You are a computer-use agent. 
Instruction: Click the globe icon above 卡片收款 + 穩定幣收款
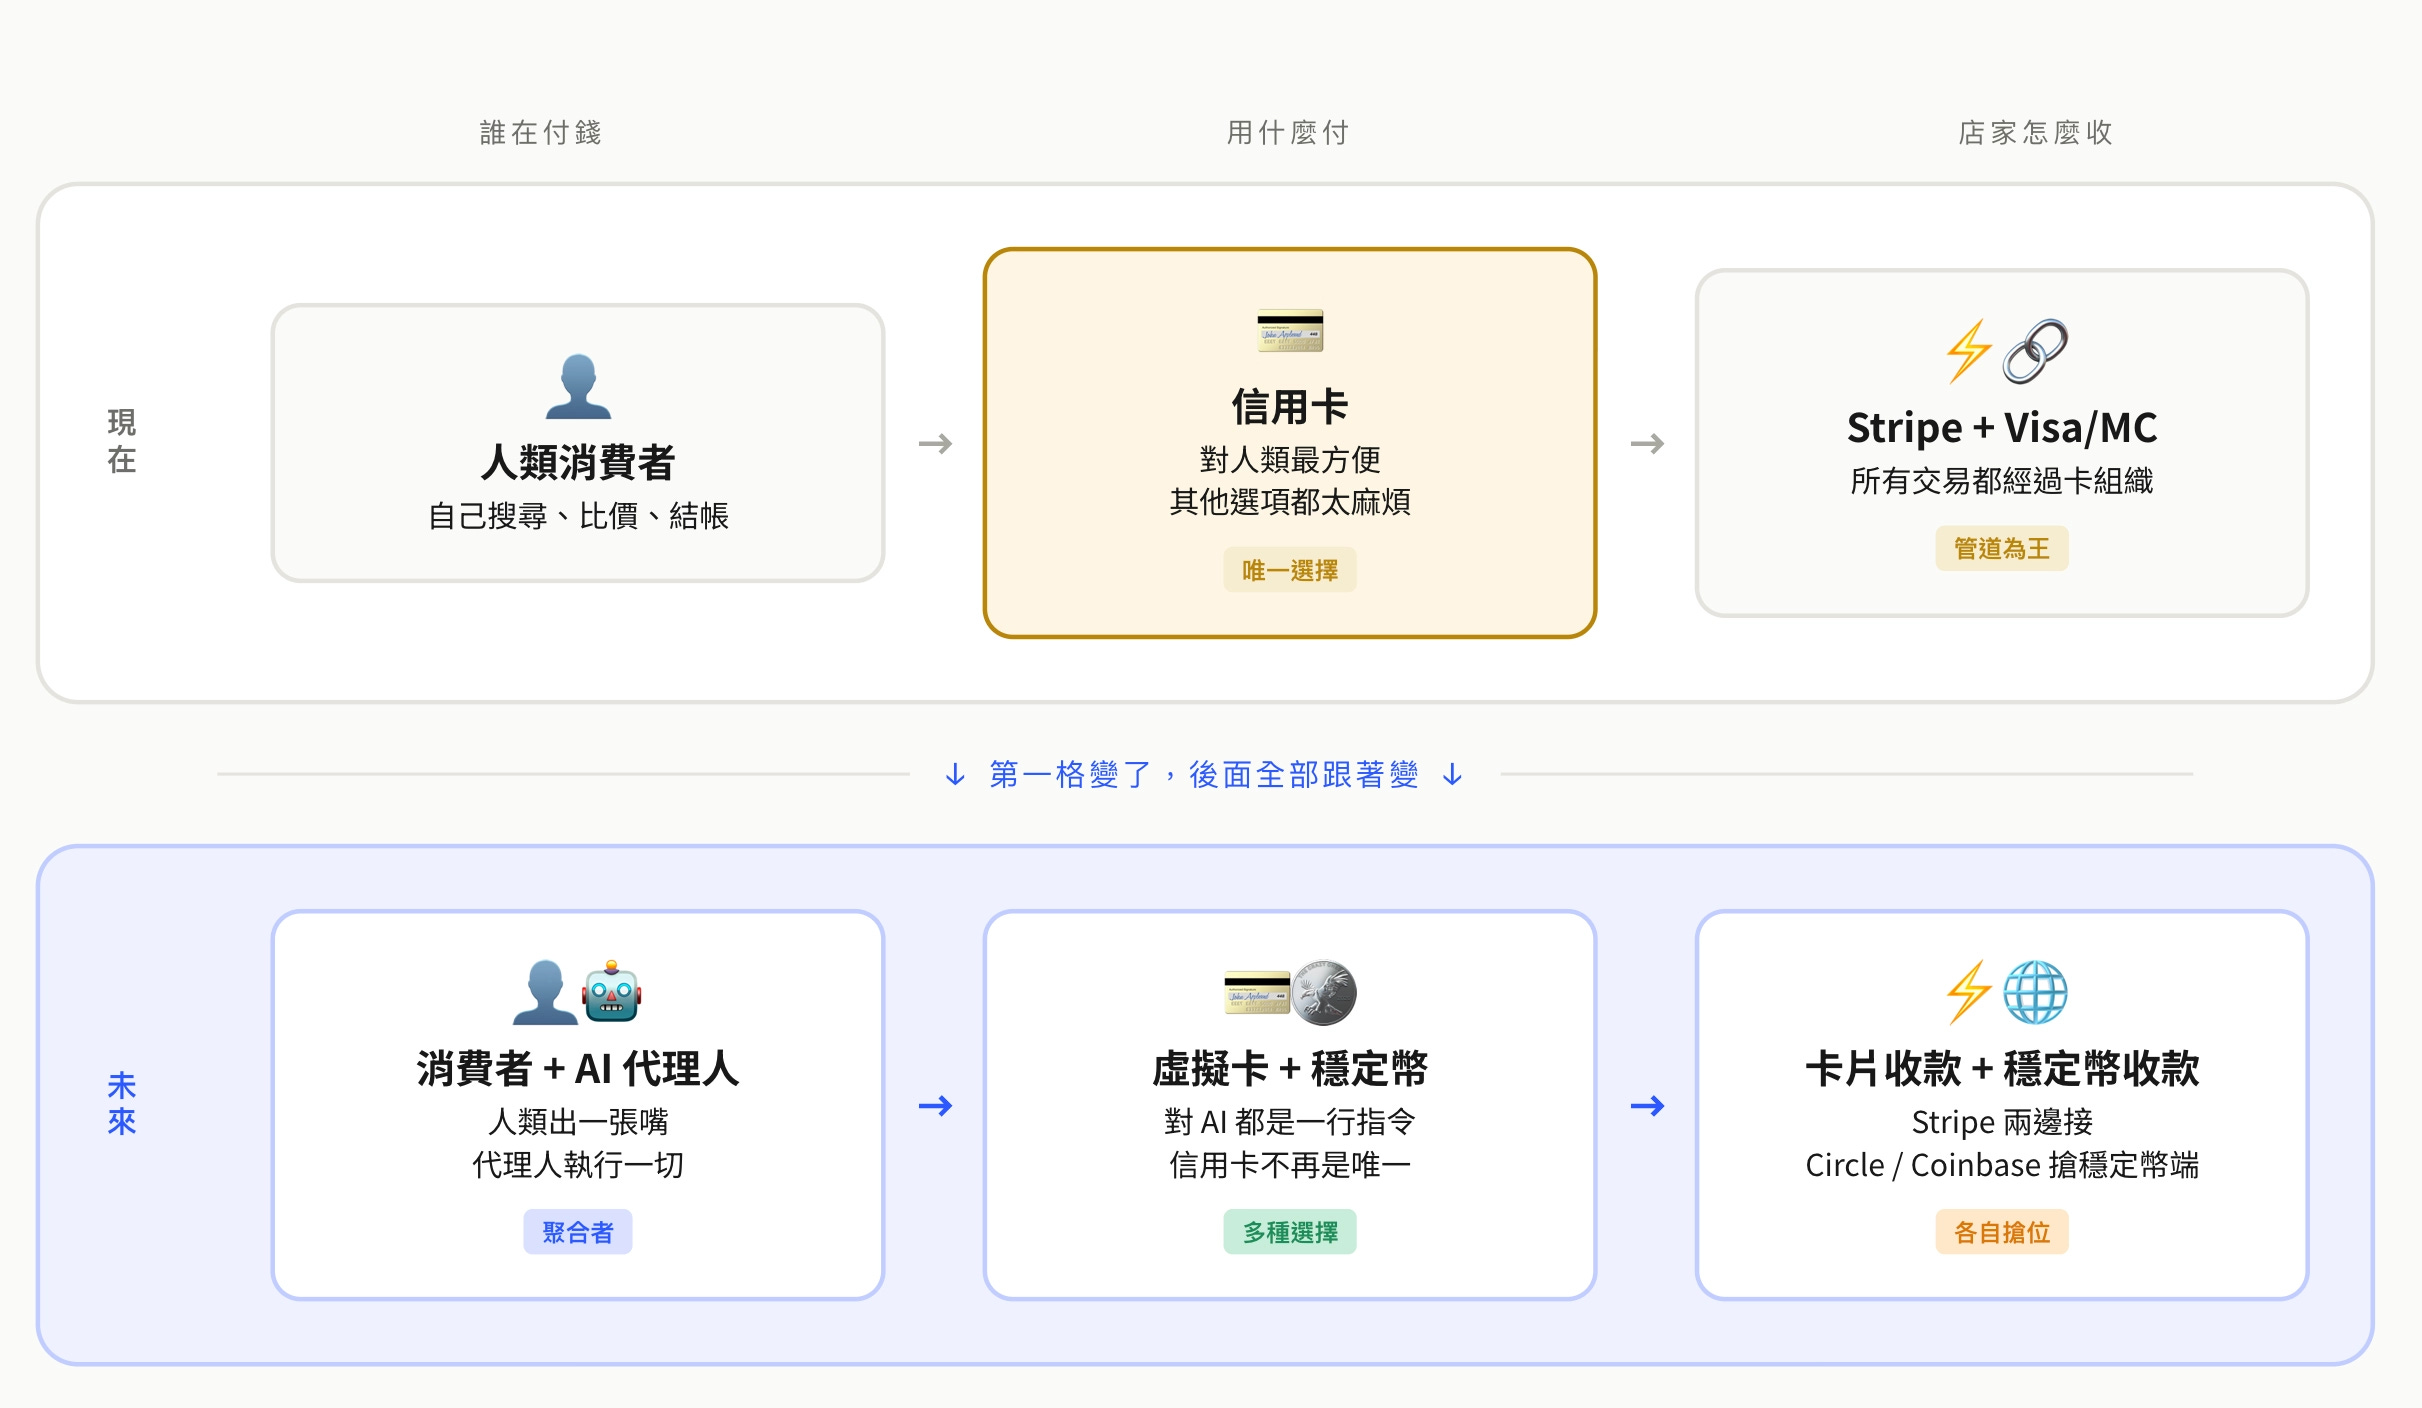click(x=2035, y=993)
